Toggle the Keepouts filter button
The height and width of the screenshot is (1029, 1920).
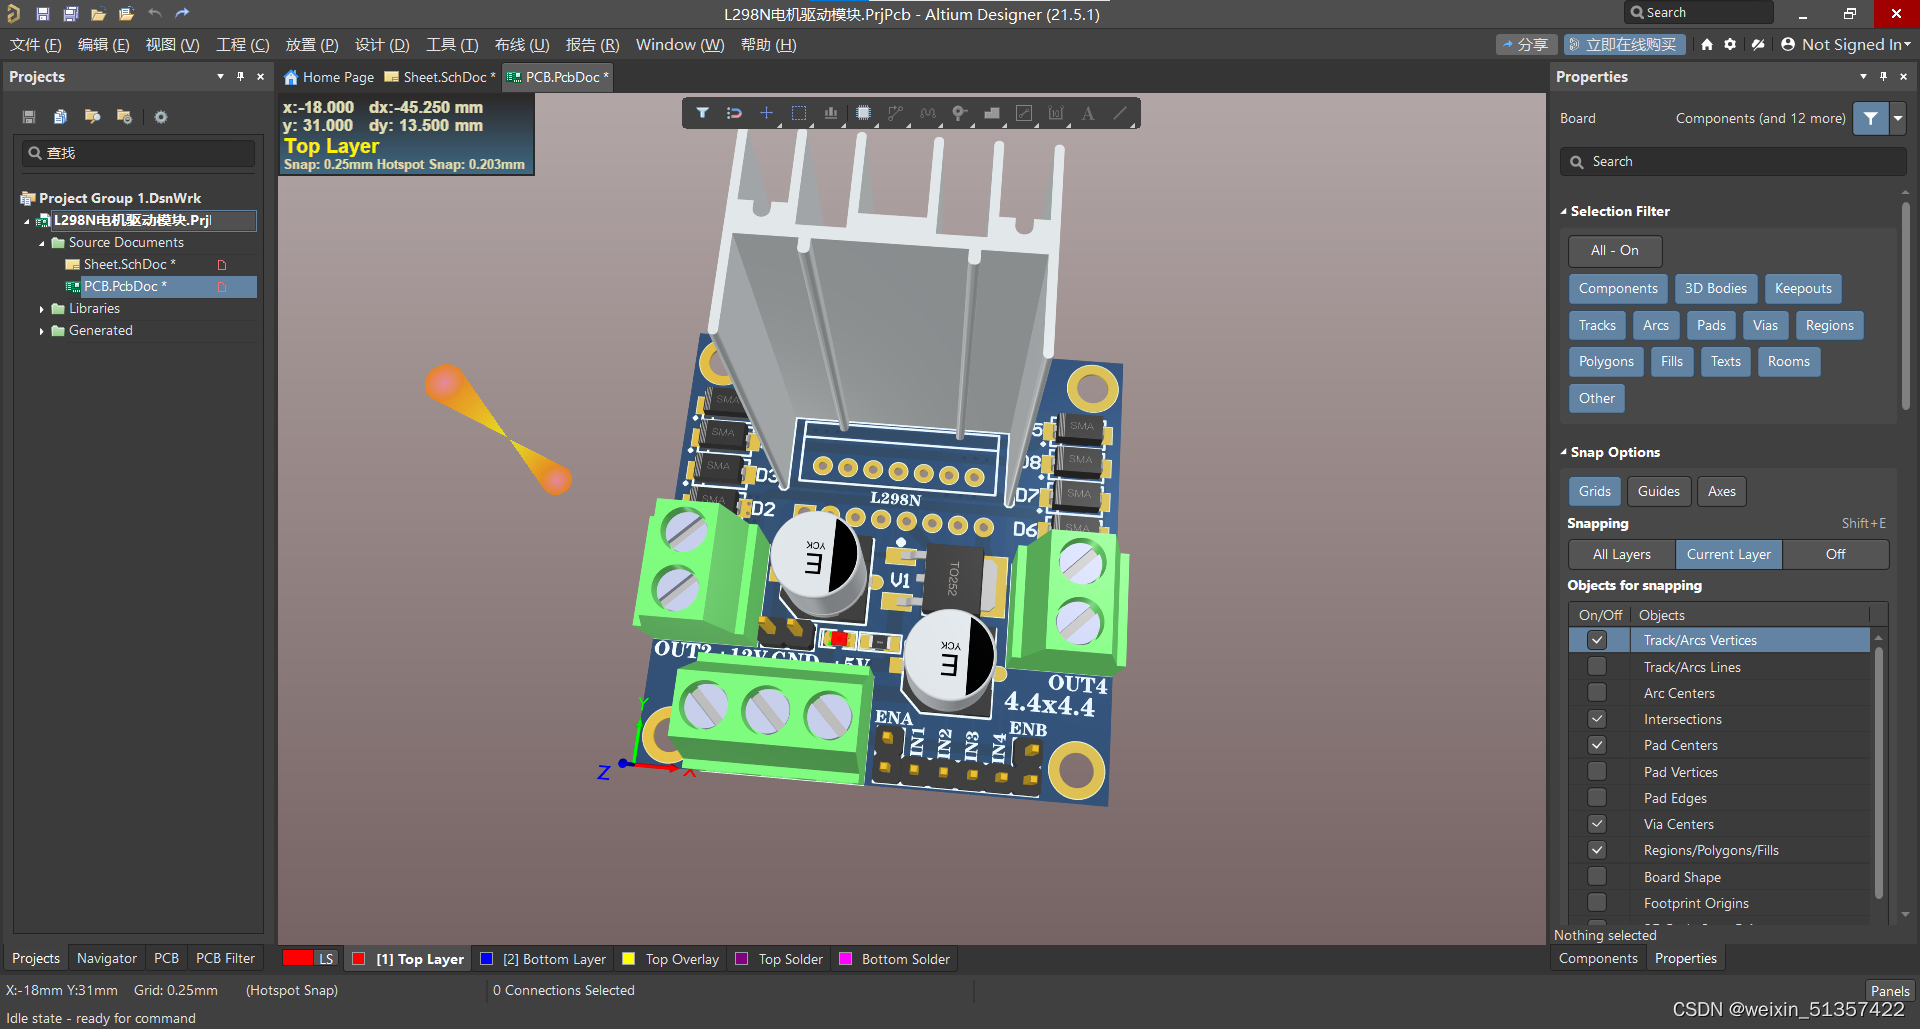[x=1803, y=289]
